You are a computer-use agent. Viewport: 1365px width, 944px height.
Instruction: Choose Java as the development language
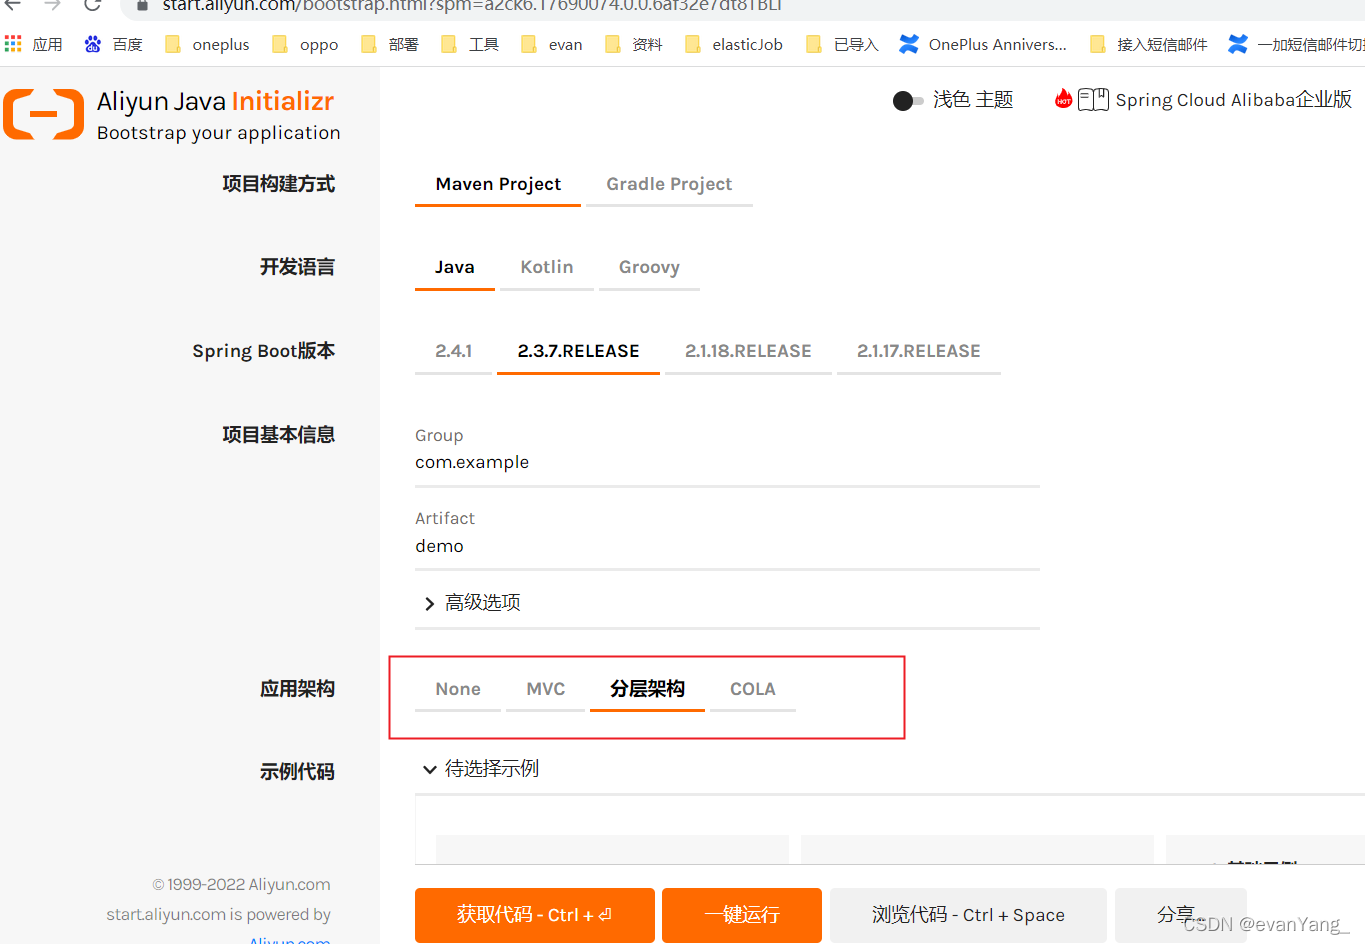tap(455, 268)
